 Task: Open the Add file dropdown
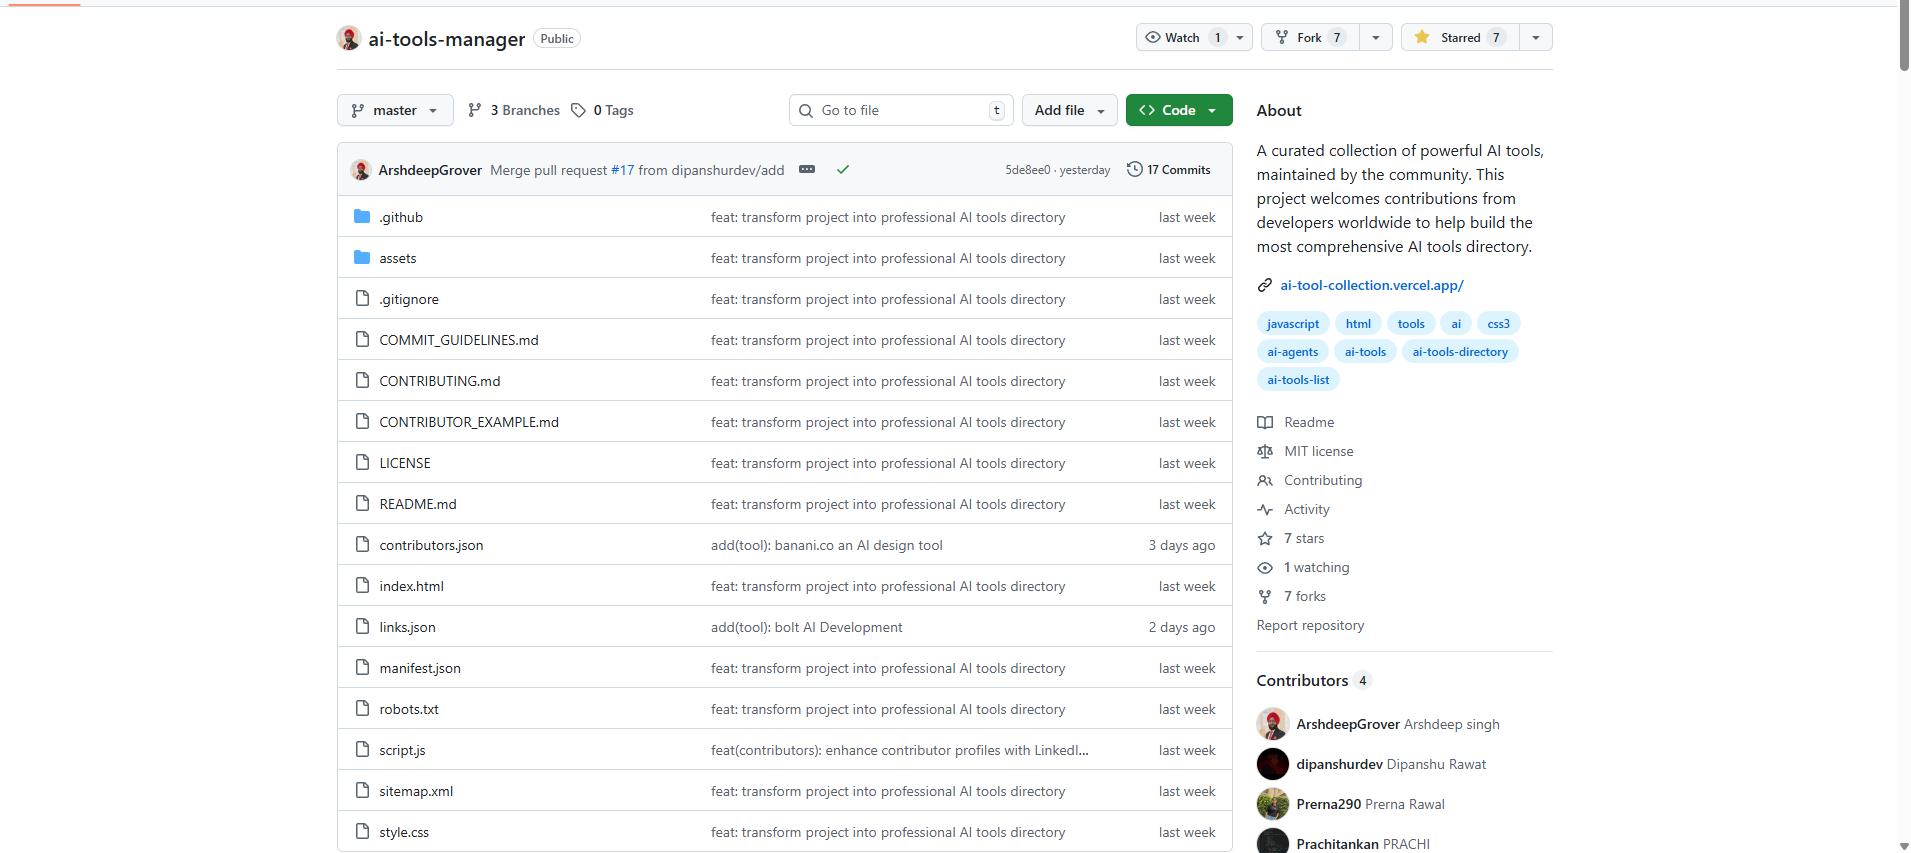tap(1069, 110)
